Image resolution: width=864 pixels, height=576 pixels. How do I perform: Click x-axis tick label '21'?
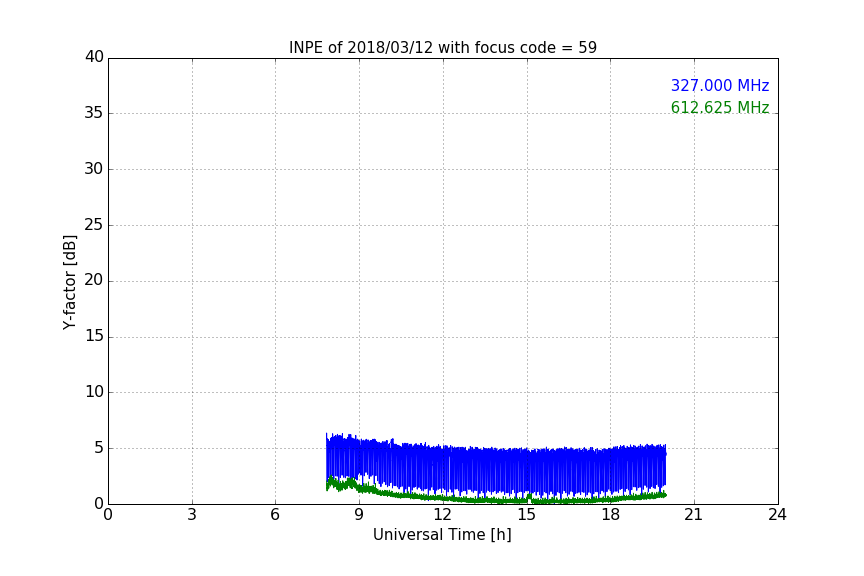(x=693, y=515)
